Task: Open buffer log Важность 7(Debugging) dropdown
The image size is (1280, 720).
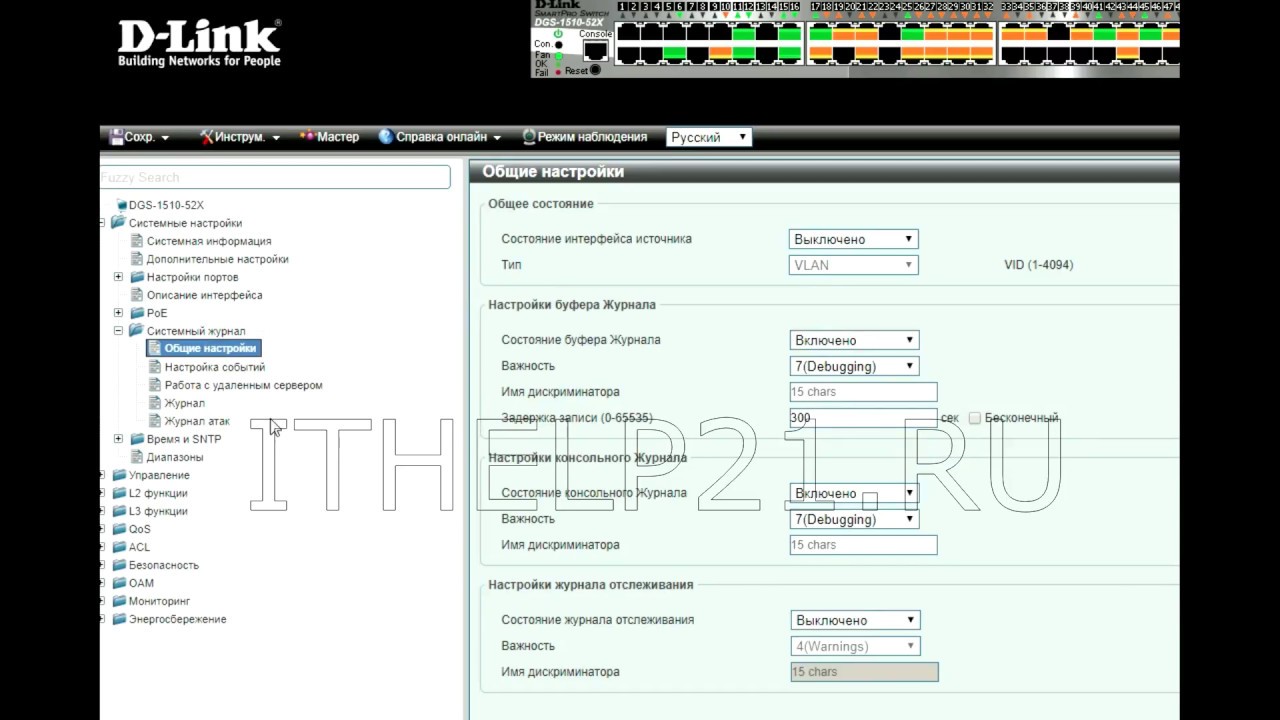Action: coord(853,366)
